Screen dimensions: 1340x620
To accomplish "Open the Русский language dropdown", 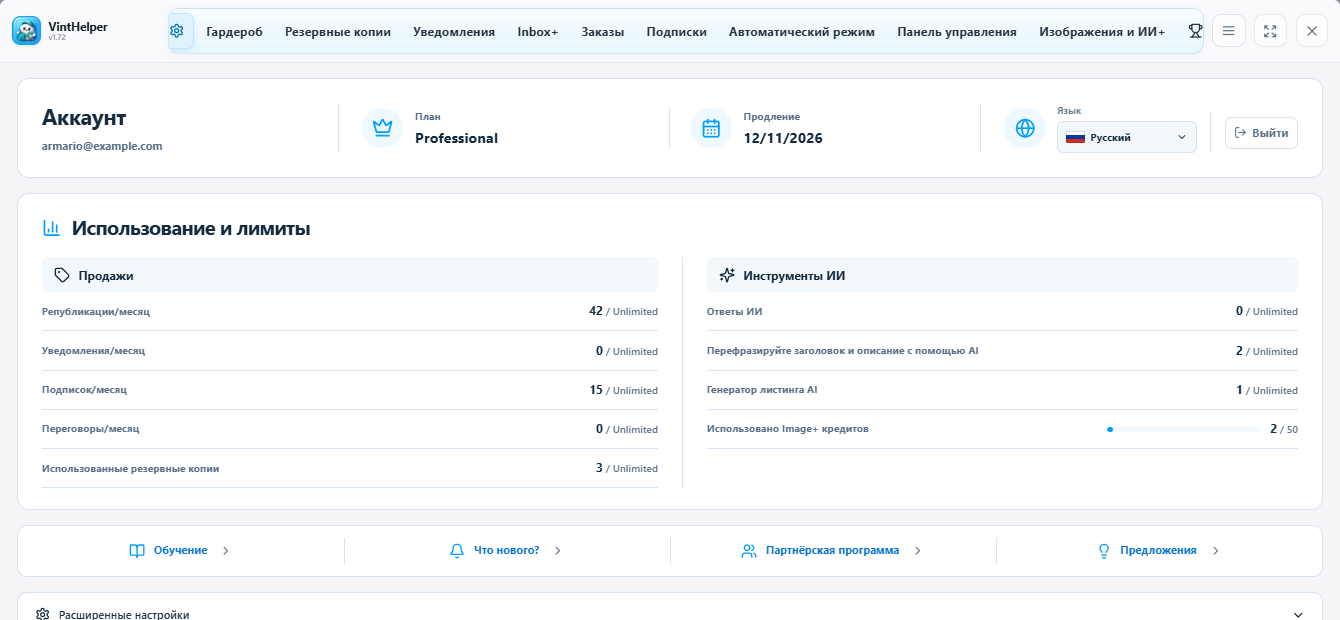I will pyautogui.click(x=1127, y=137).
